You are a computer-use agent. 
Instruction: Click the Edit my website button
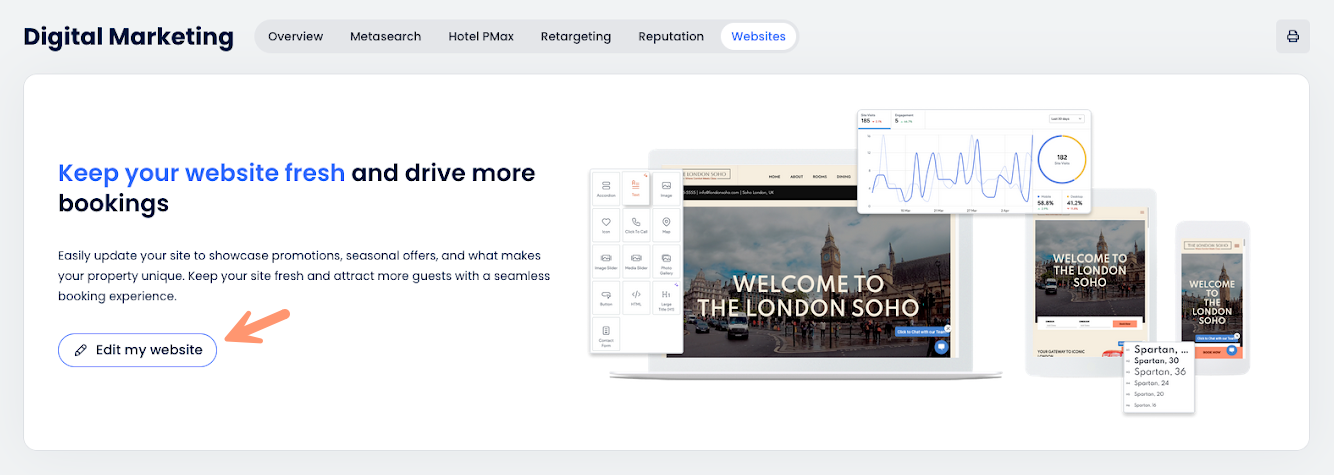[137, 350]
